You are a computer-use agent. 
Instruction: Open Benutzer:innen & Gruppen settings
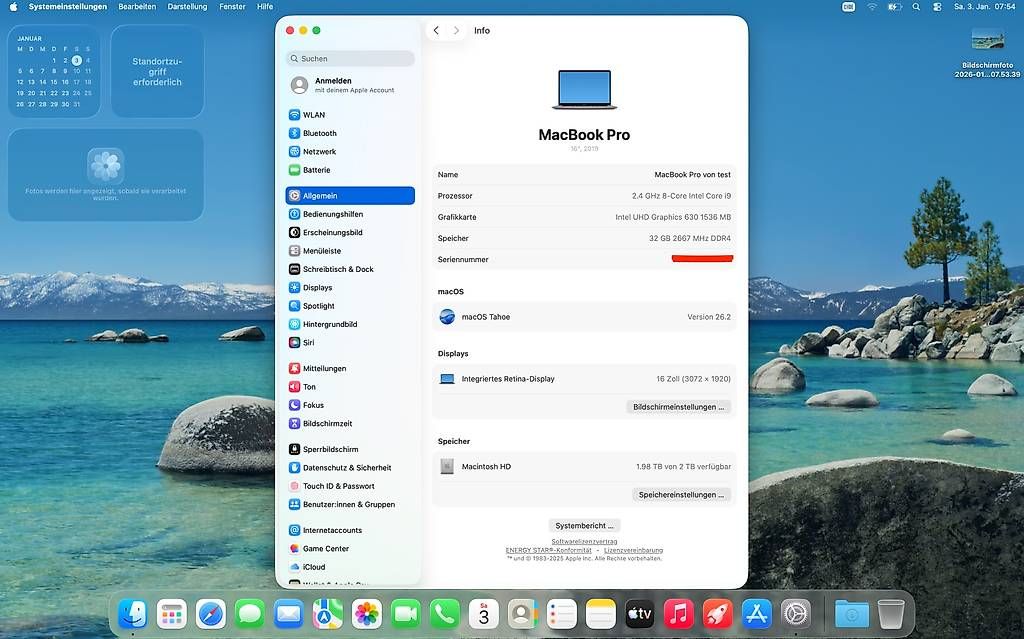(x=350, y=504)
